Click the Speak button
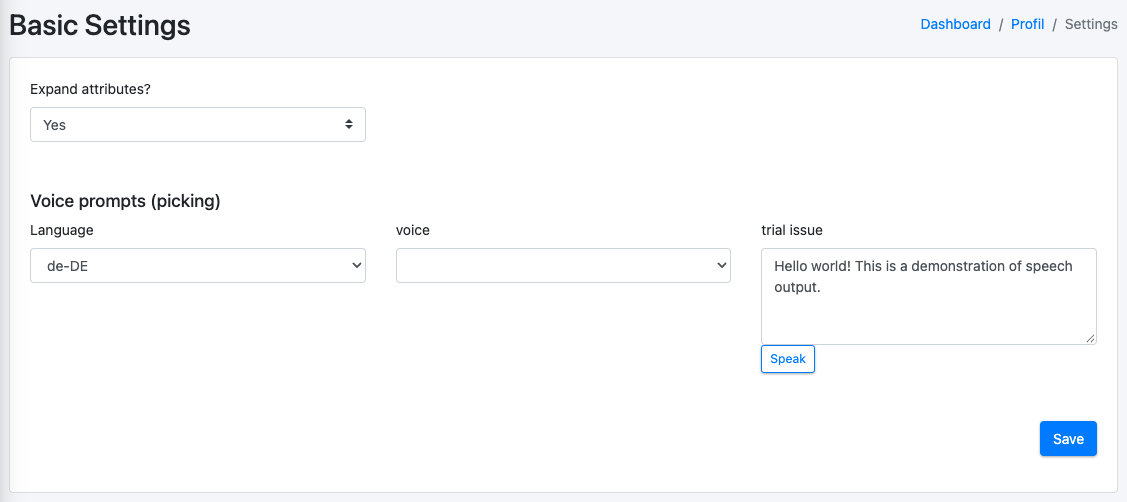 [788, 359]
